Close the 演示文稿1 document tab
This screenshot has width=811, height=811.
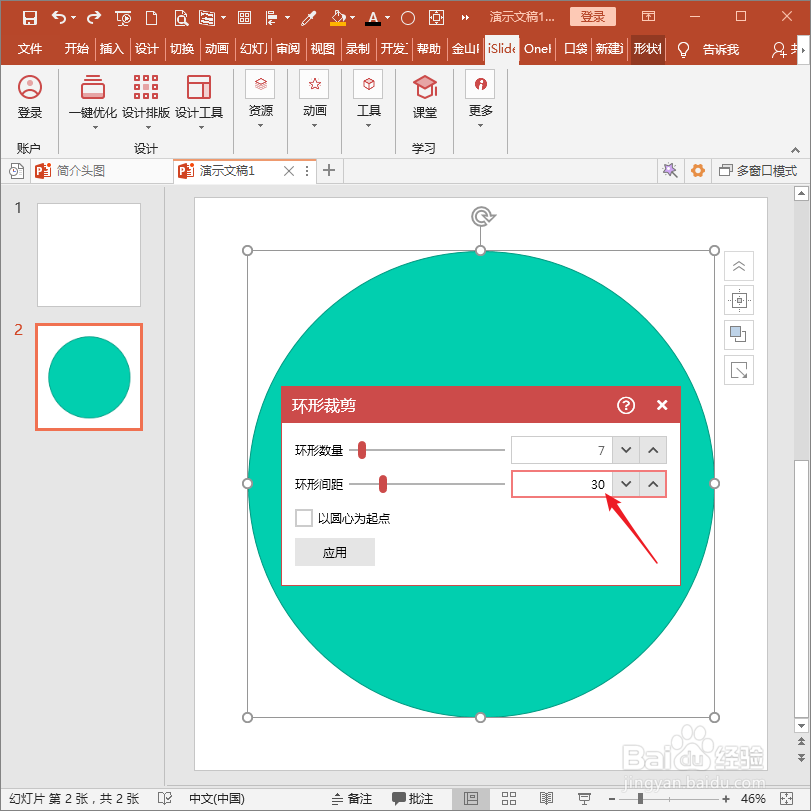289,171
